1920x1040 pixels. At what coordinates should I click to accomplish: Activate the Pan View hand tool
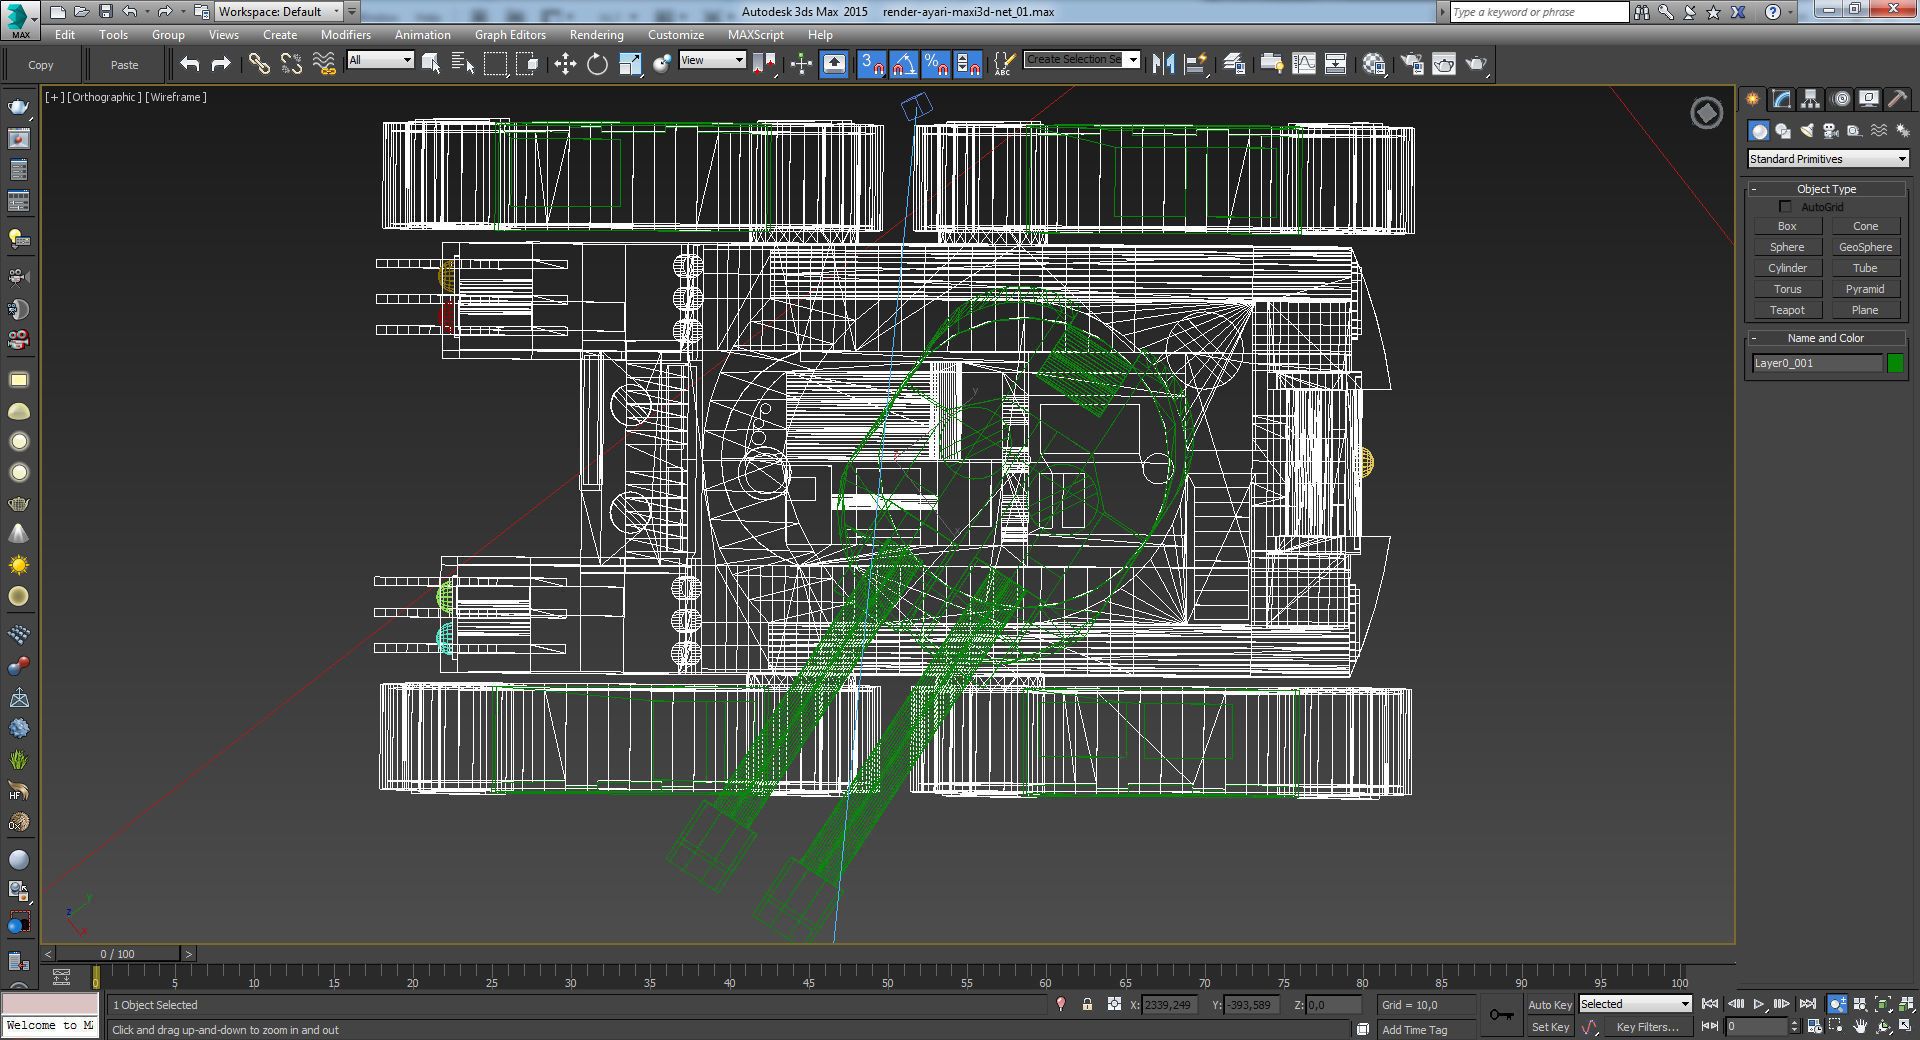1860,1026
